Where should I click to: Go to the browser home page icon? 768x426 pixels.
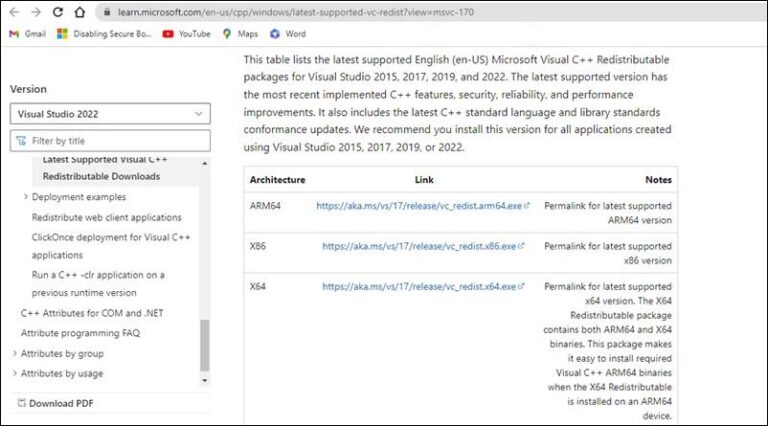[80, 12]
